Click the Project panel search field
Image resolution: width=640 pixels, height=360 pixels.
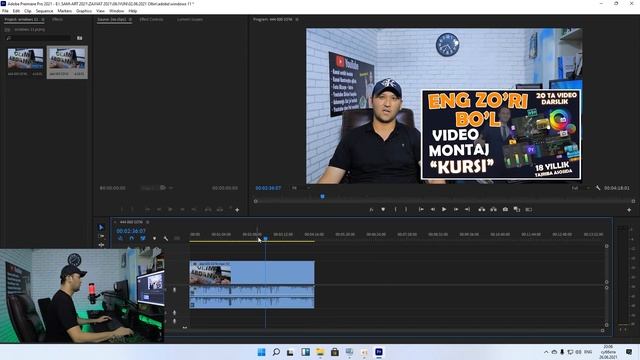[39, 38]
